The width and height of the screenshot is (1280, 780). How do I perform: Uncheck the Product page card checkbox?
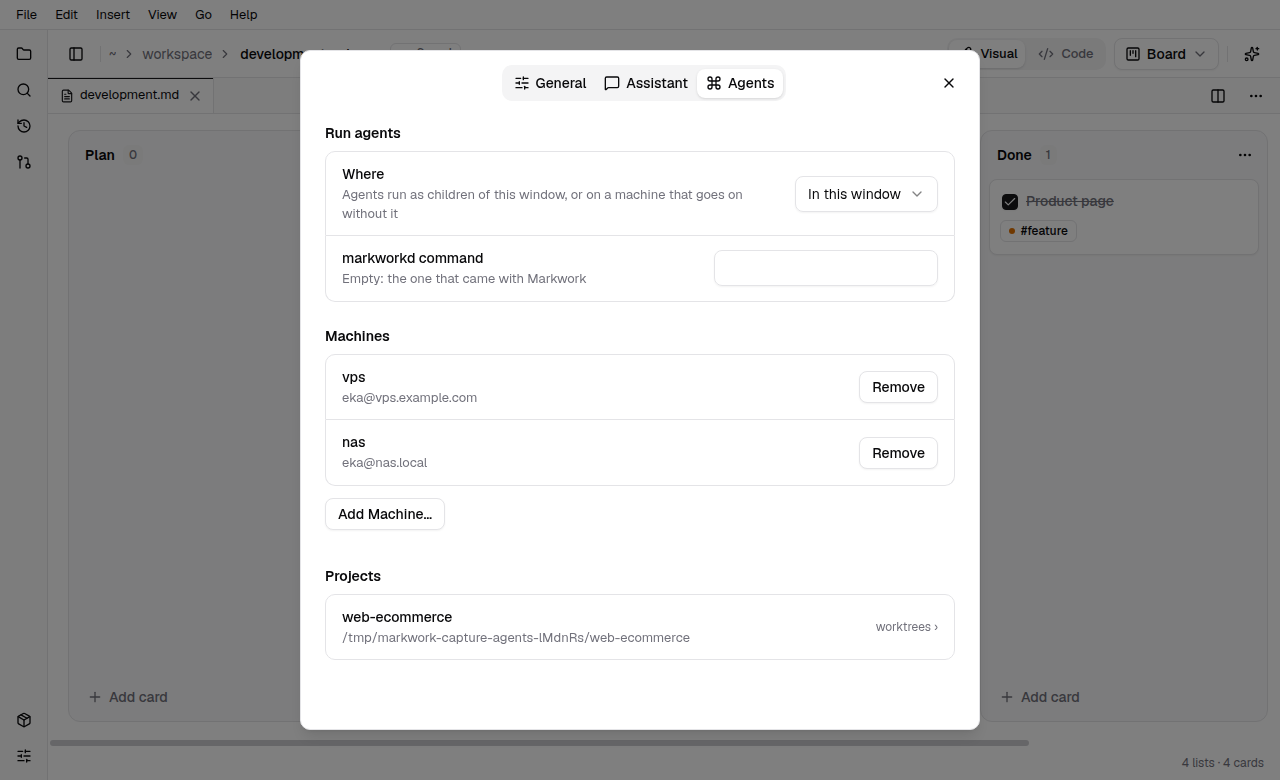pos(1010,202)
